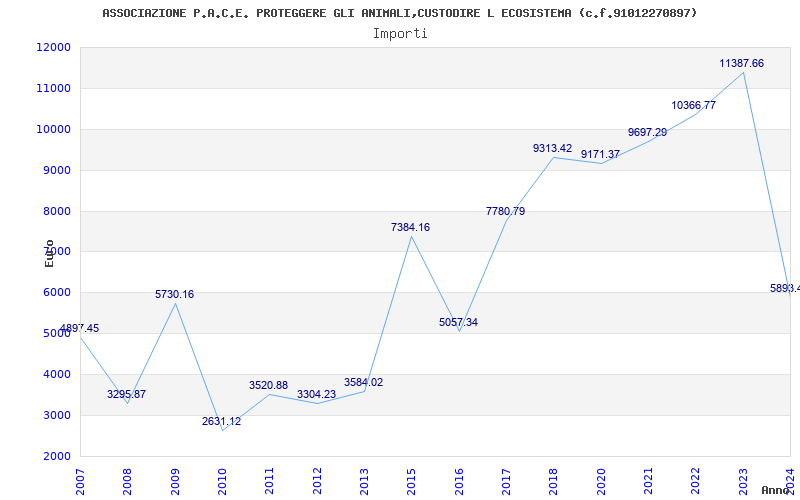
Task: Select the 2631.12 data label
Action: point(221,421)
